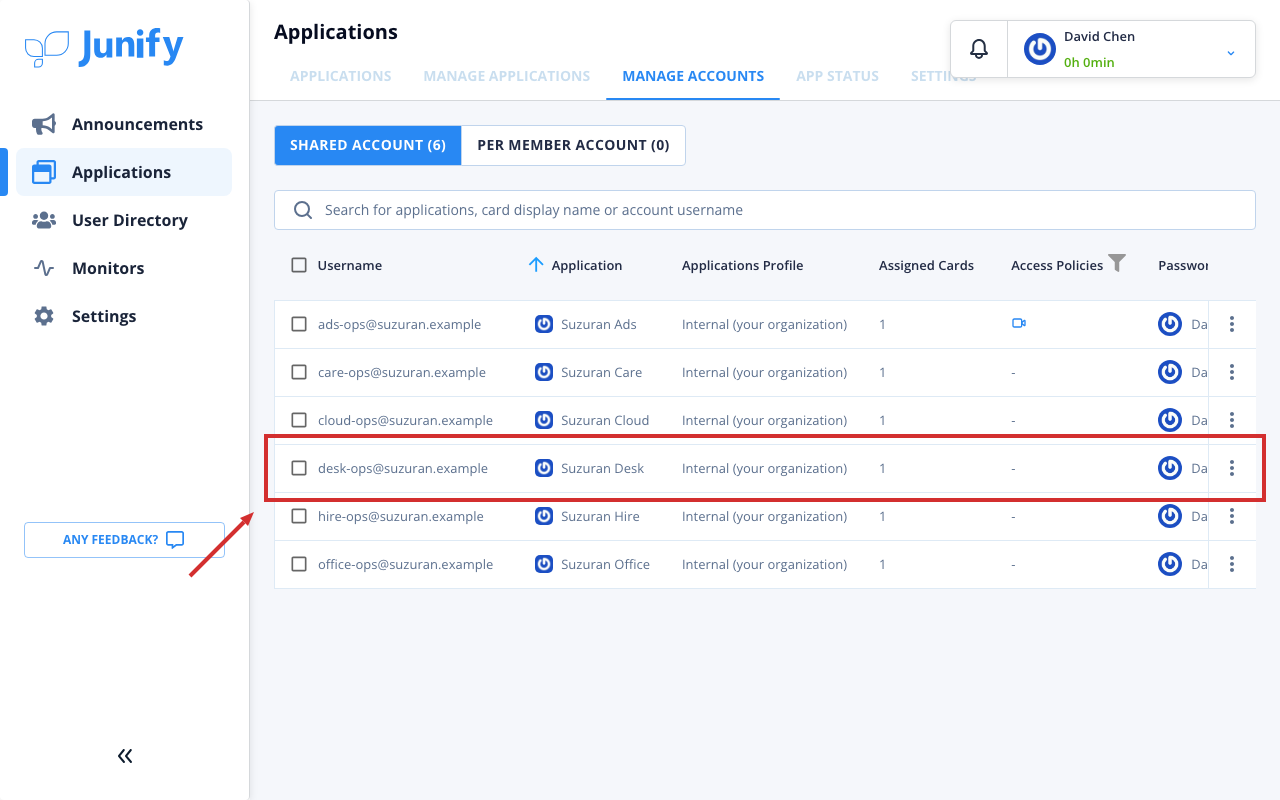Switch to the Manage Applications tab
Screen dimensions: 1280x800
tap(507, 76)
